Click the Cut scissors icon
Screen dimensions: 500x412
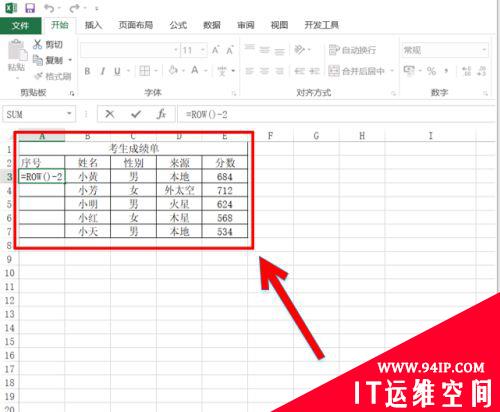(37, 44)
